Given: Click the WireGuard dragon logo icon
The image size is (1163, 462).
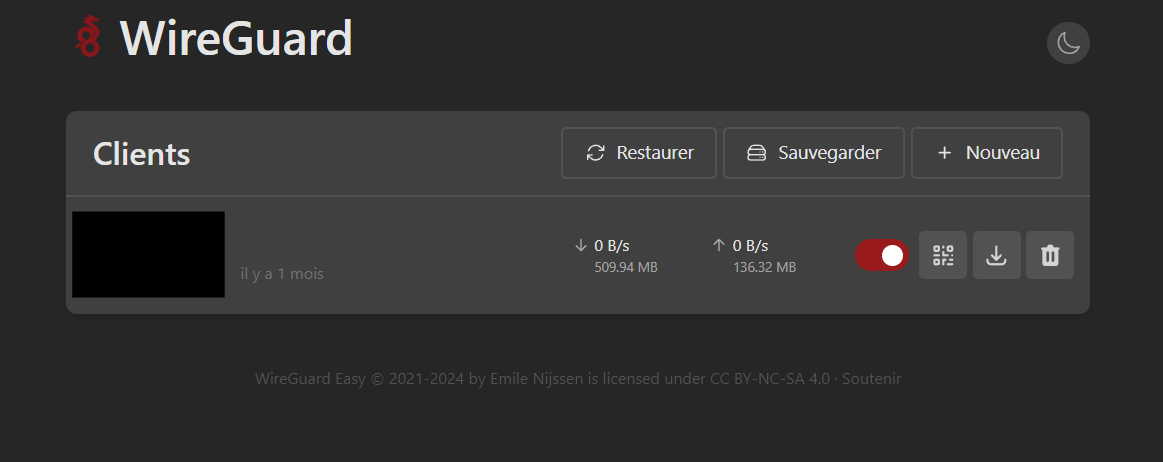Looking at the screenshot, I should [90, 37].
